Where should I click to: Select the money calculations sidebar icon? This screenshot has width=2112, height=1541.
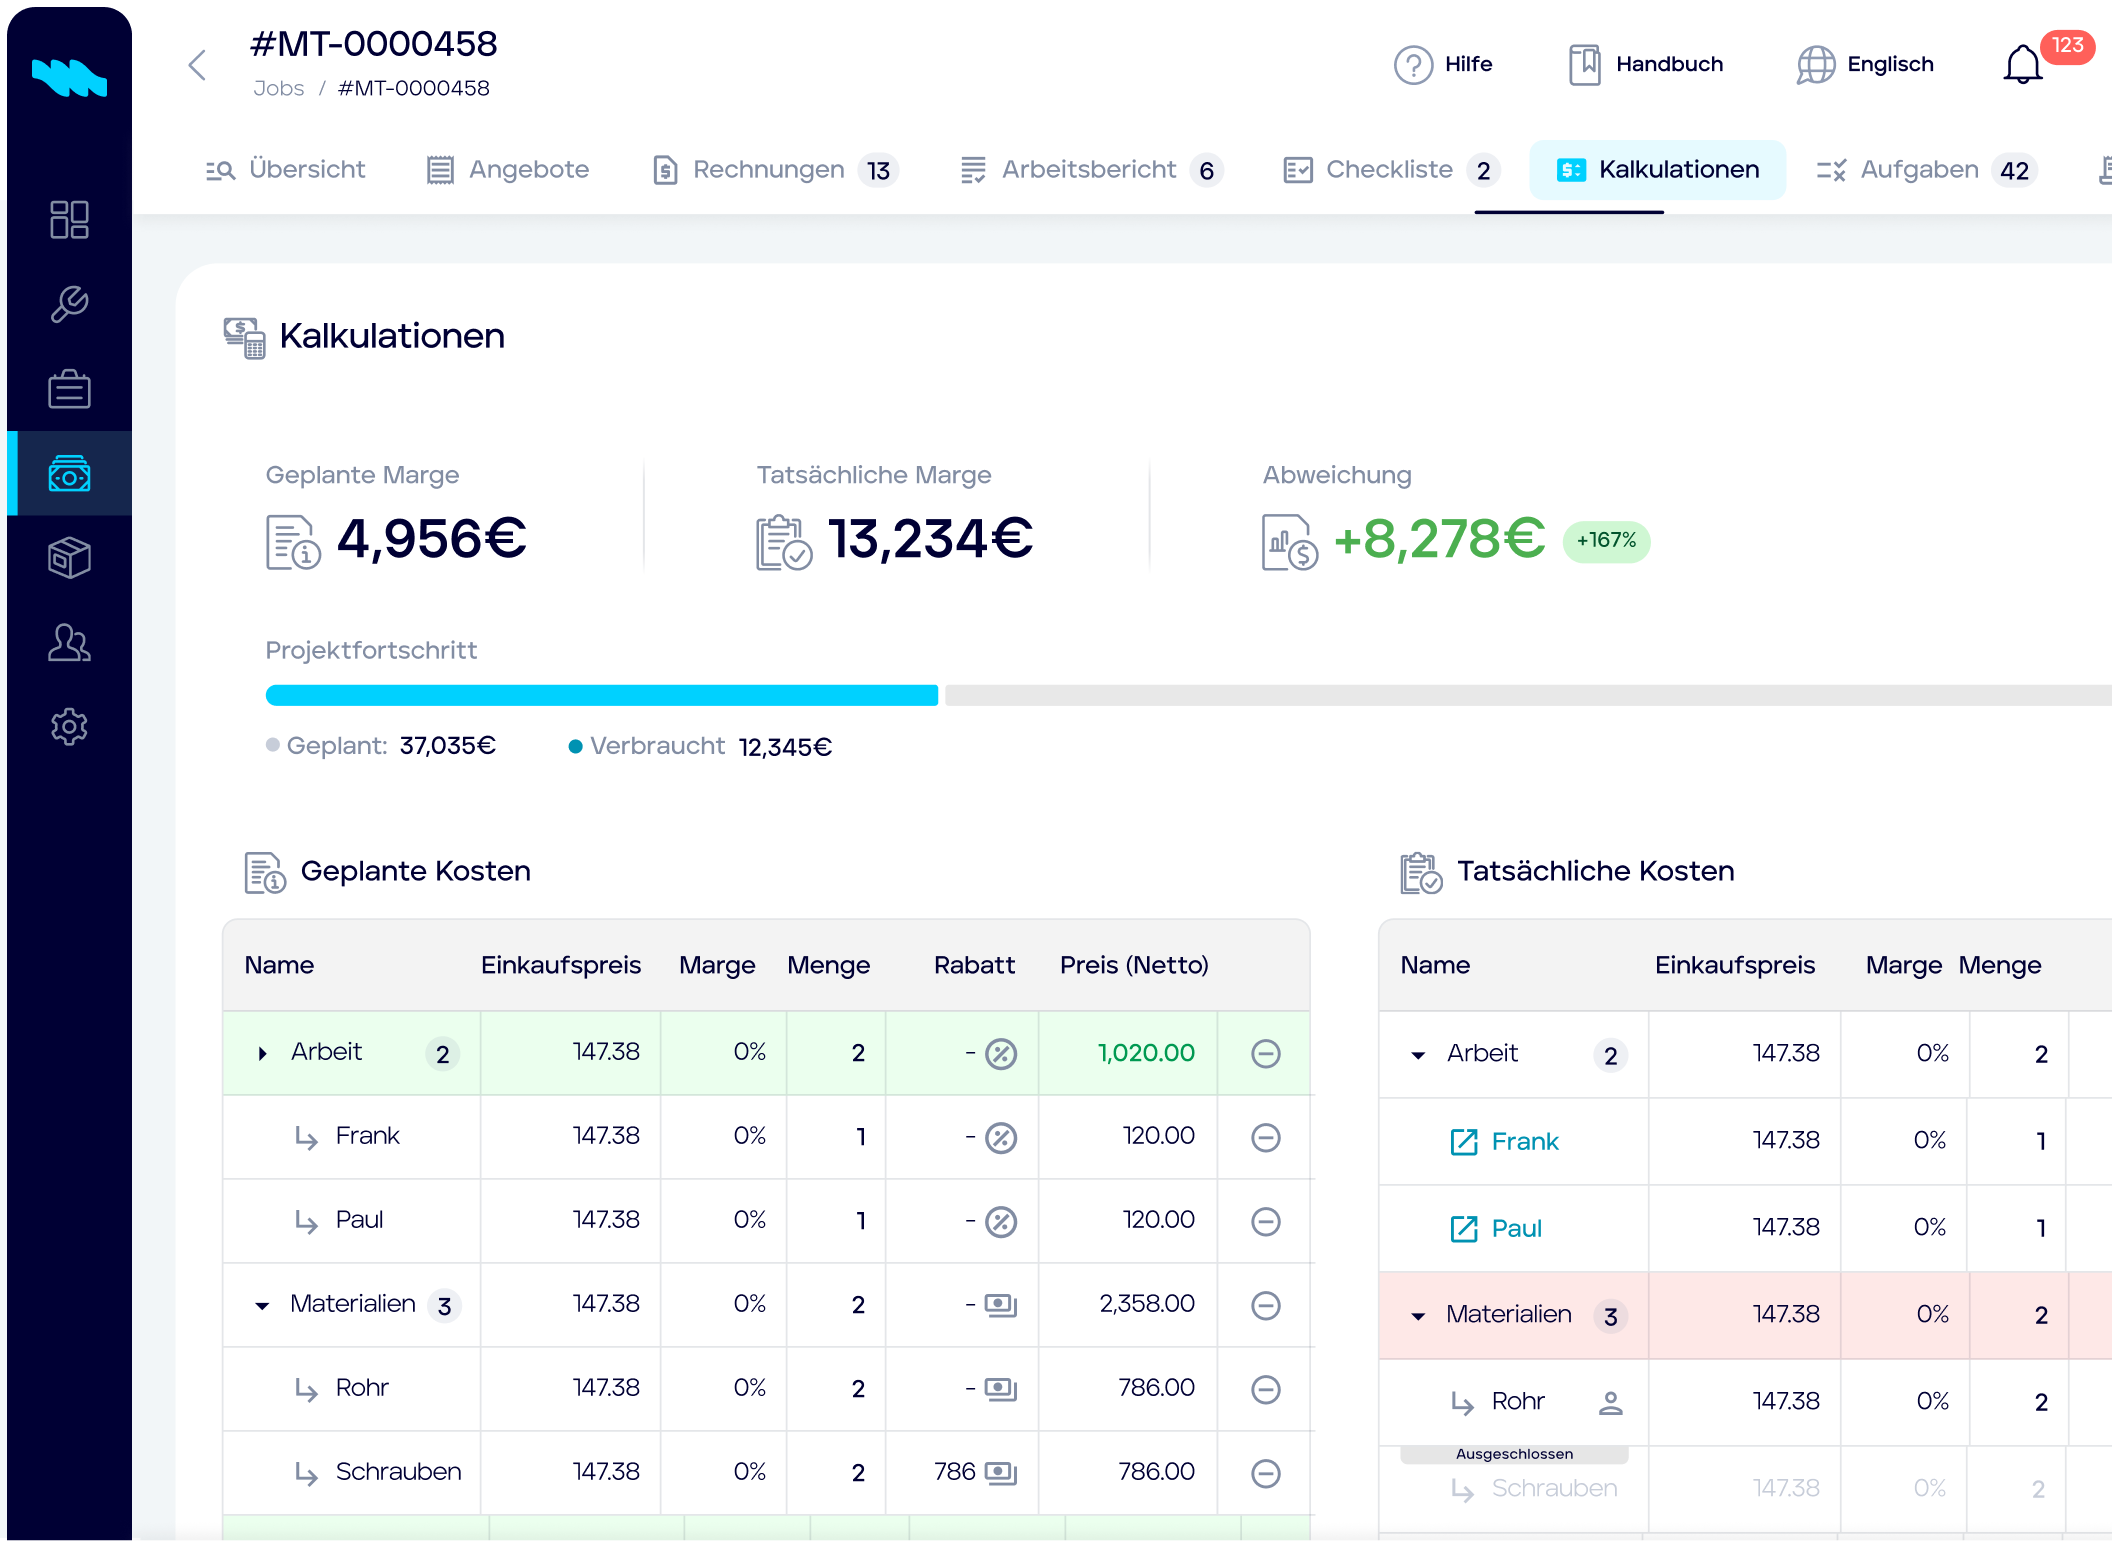tap(69, 473)
